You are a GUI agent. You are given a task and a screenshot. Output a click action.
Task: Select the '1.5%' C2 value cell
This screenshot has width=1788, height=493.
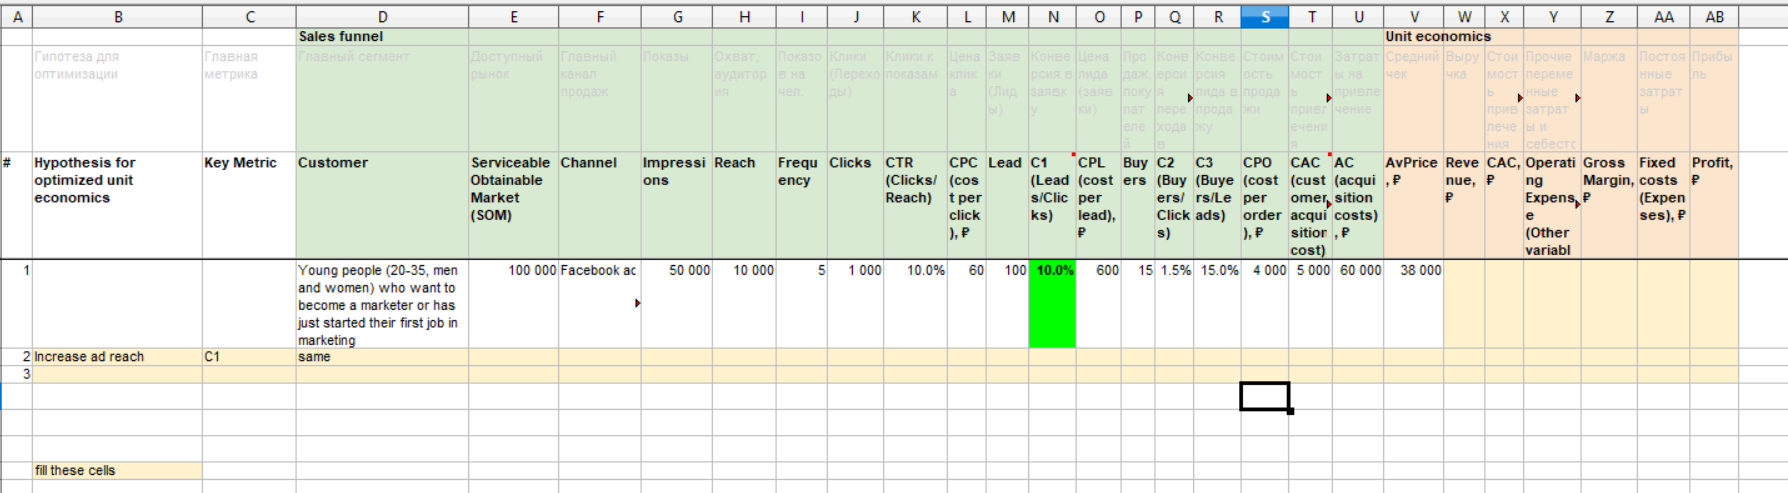[1174, 304]
